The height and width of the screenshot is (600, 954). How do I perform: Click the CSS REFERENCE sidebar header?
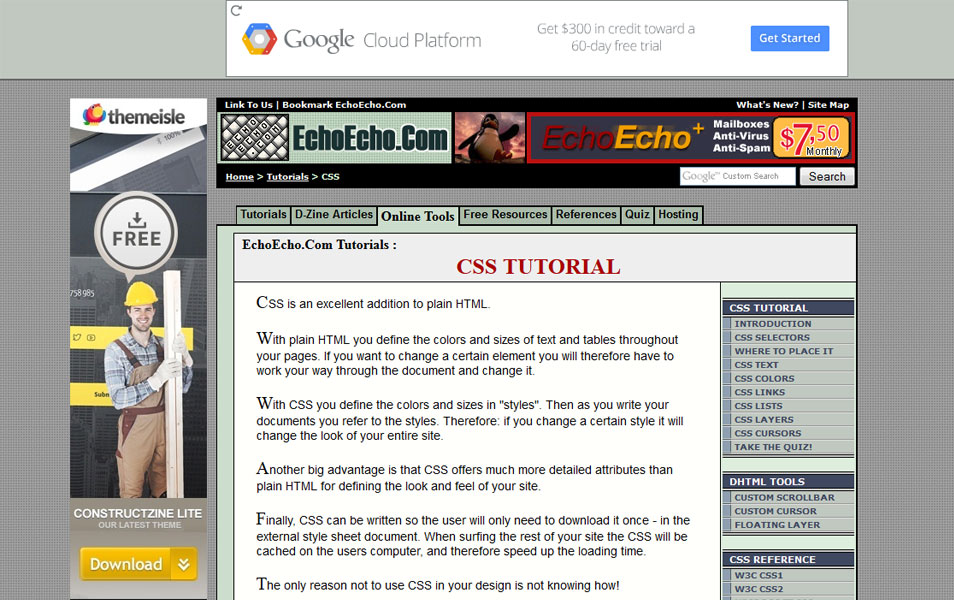(x=789, y=559)
